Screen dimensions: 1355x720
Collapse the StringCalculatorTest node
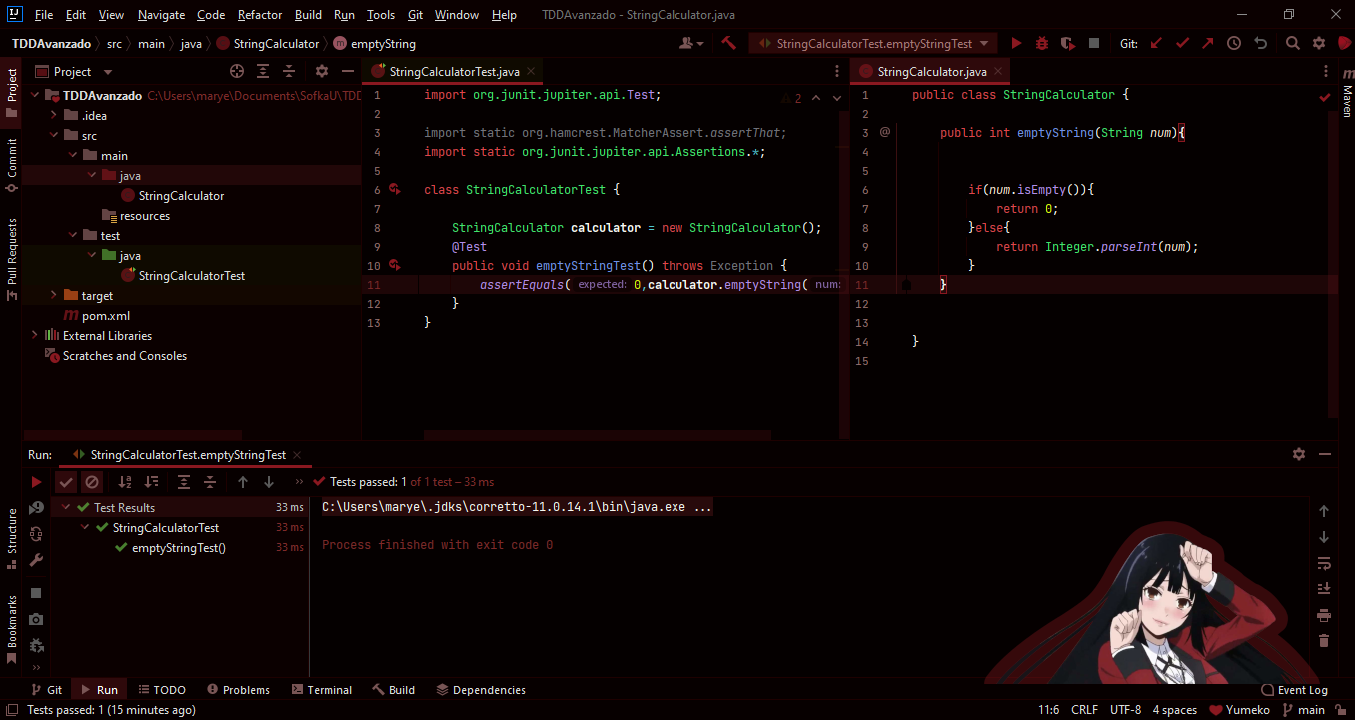pyautogui.click(x=84, y=527)
